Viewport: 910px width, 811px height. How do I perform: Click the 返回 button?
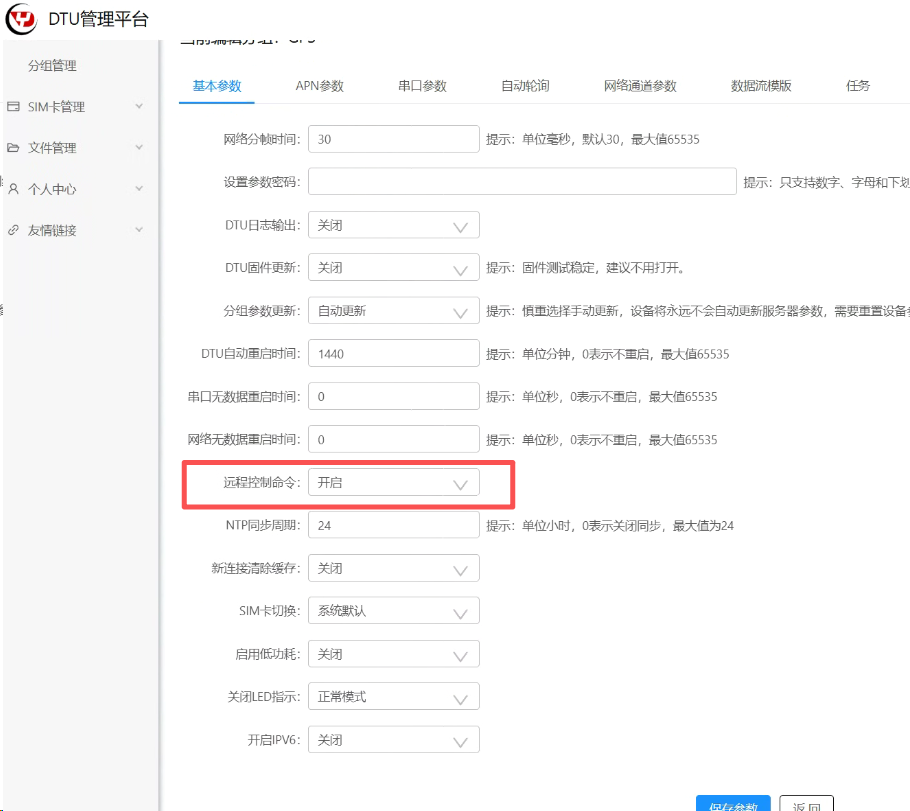click(x=806, y=804)
